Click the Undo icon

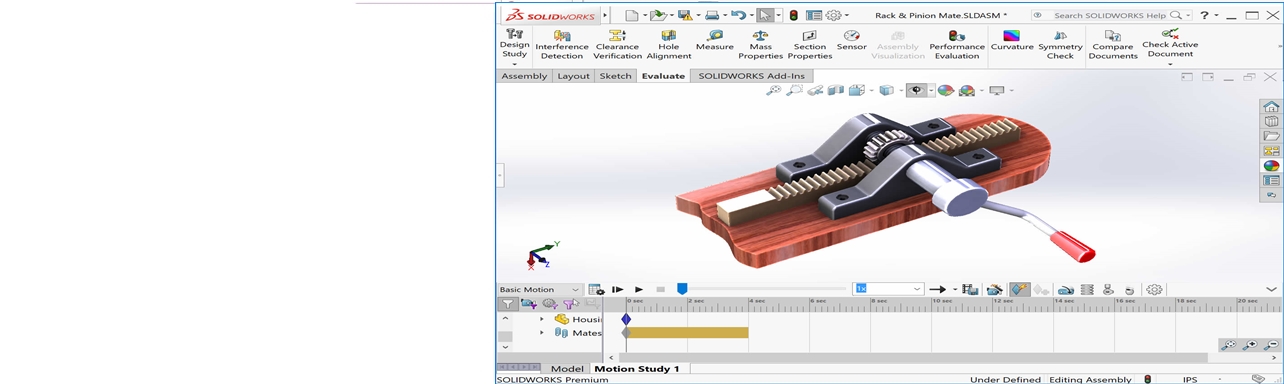pyautogui.click(x=738, y=15)
